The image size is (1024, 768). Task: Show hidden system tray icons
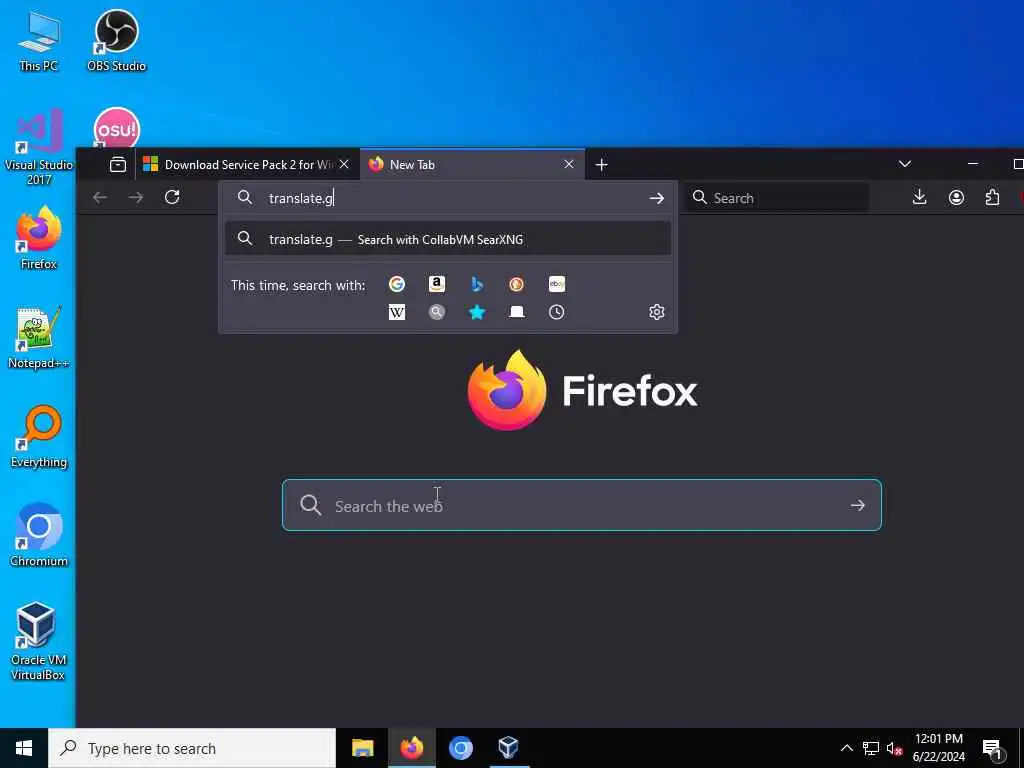[x=846, y=748]
